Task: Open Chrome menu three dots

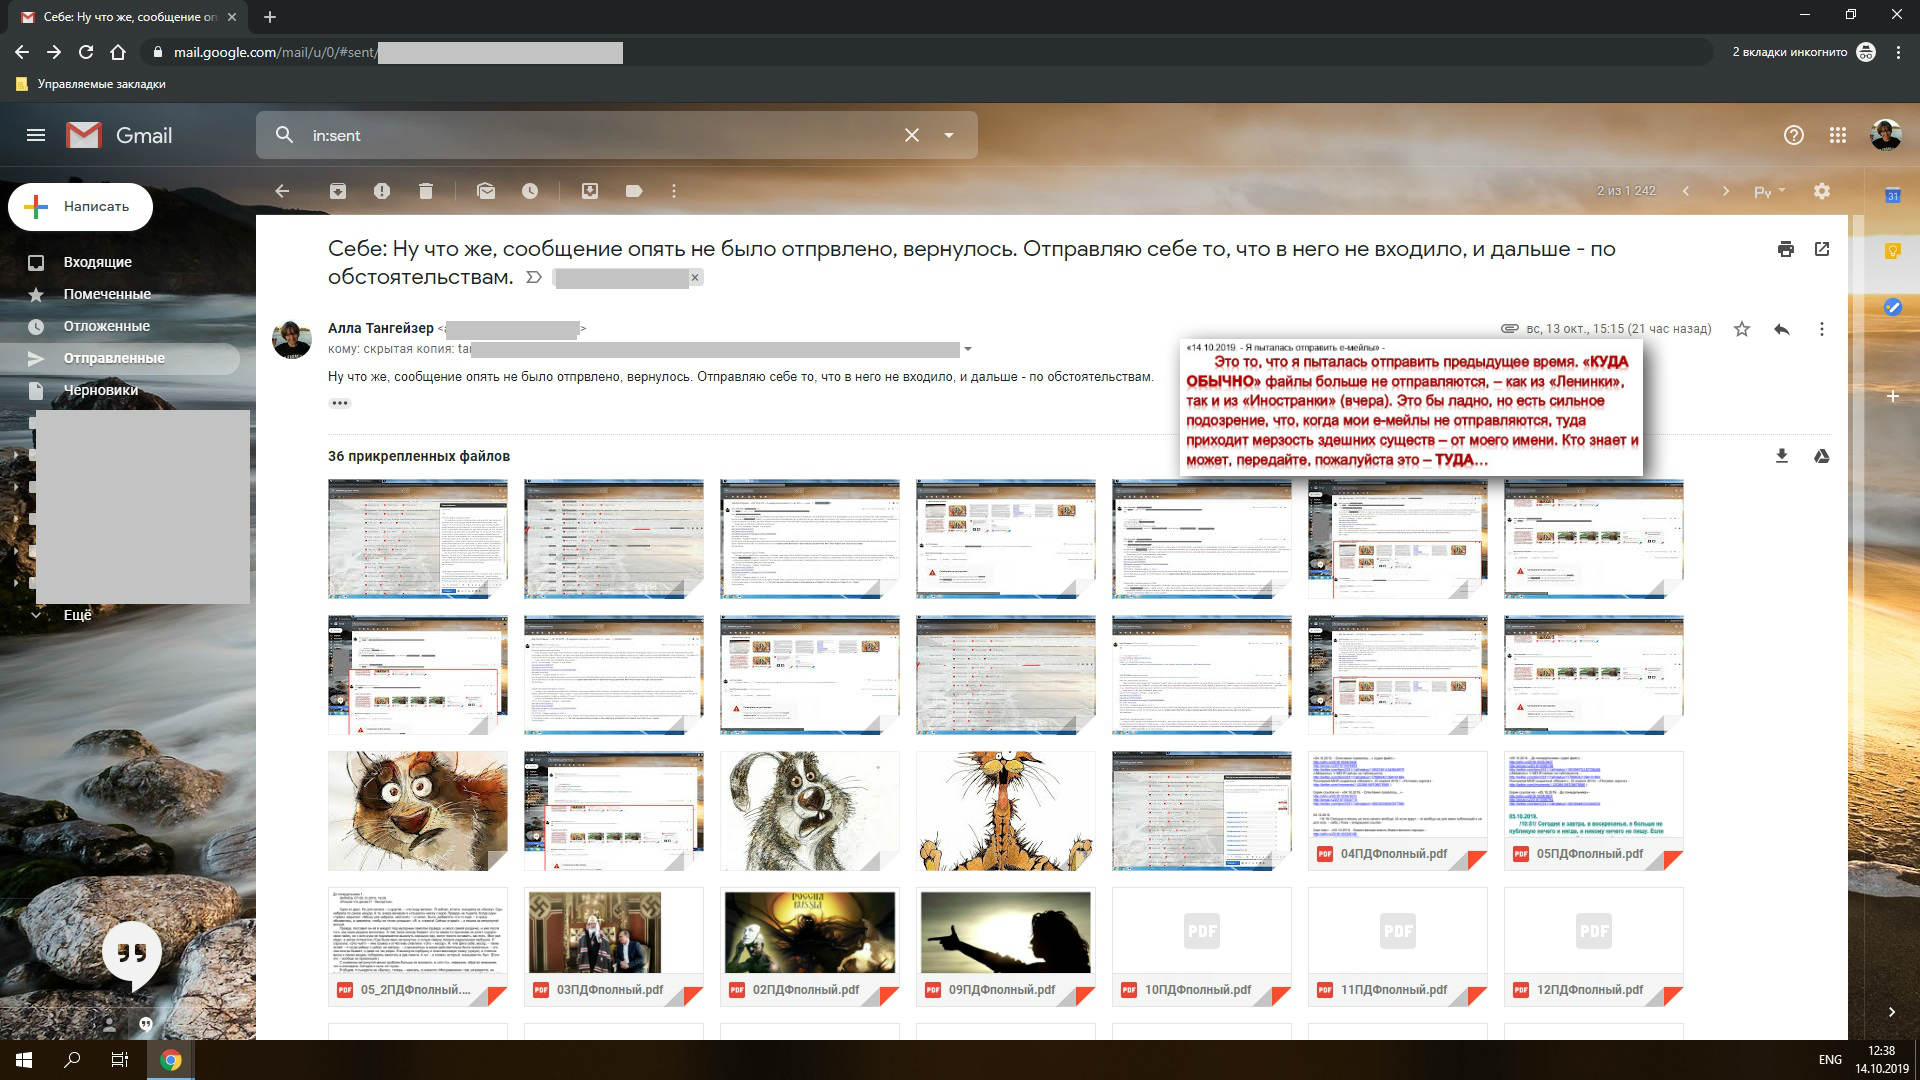Action: (1898, 52)
